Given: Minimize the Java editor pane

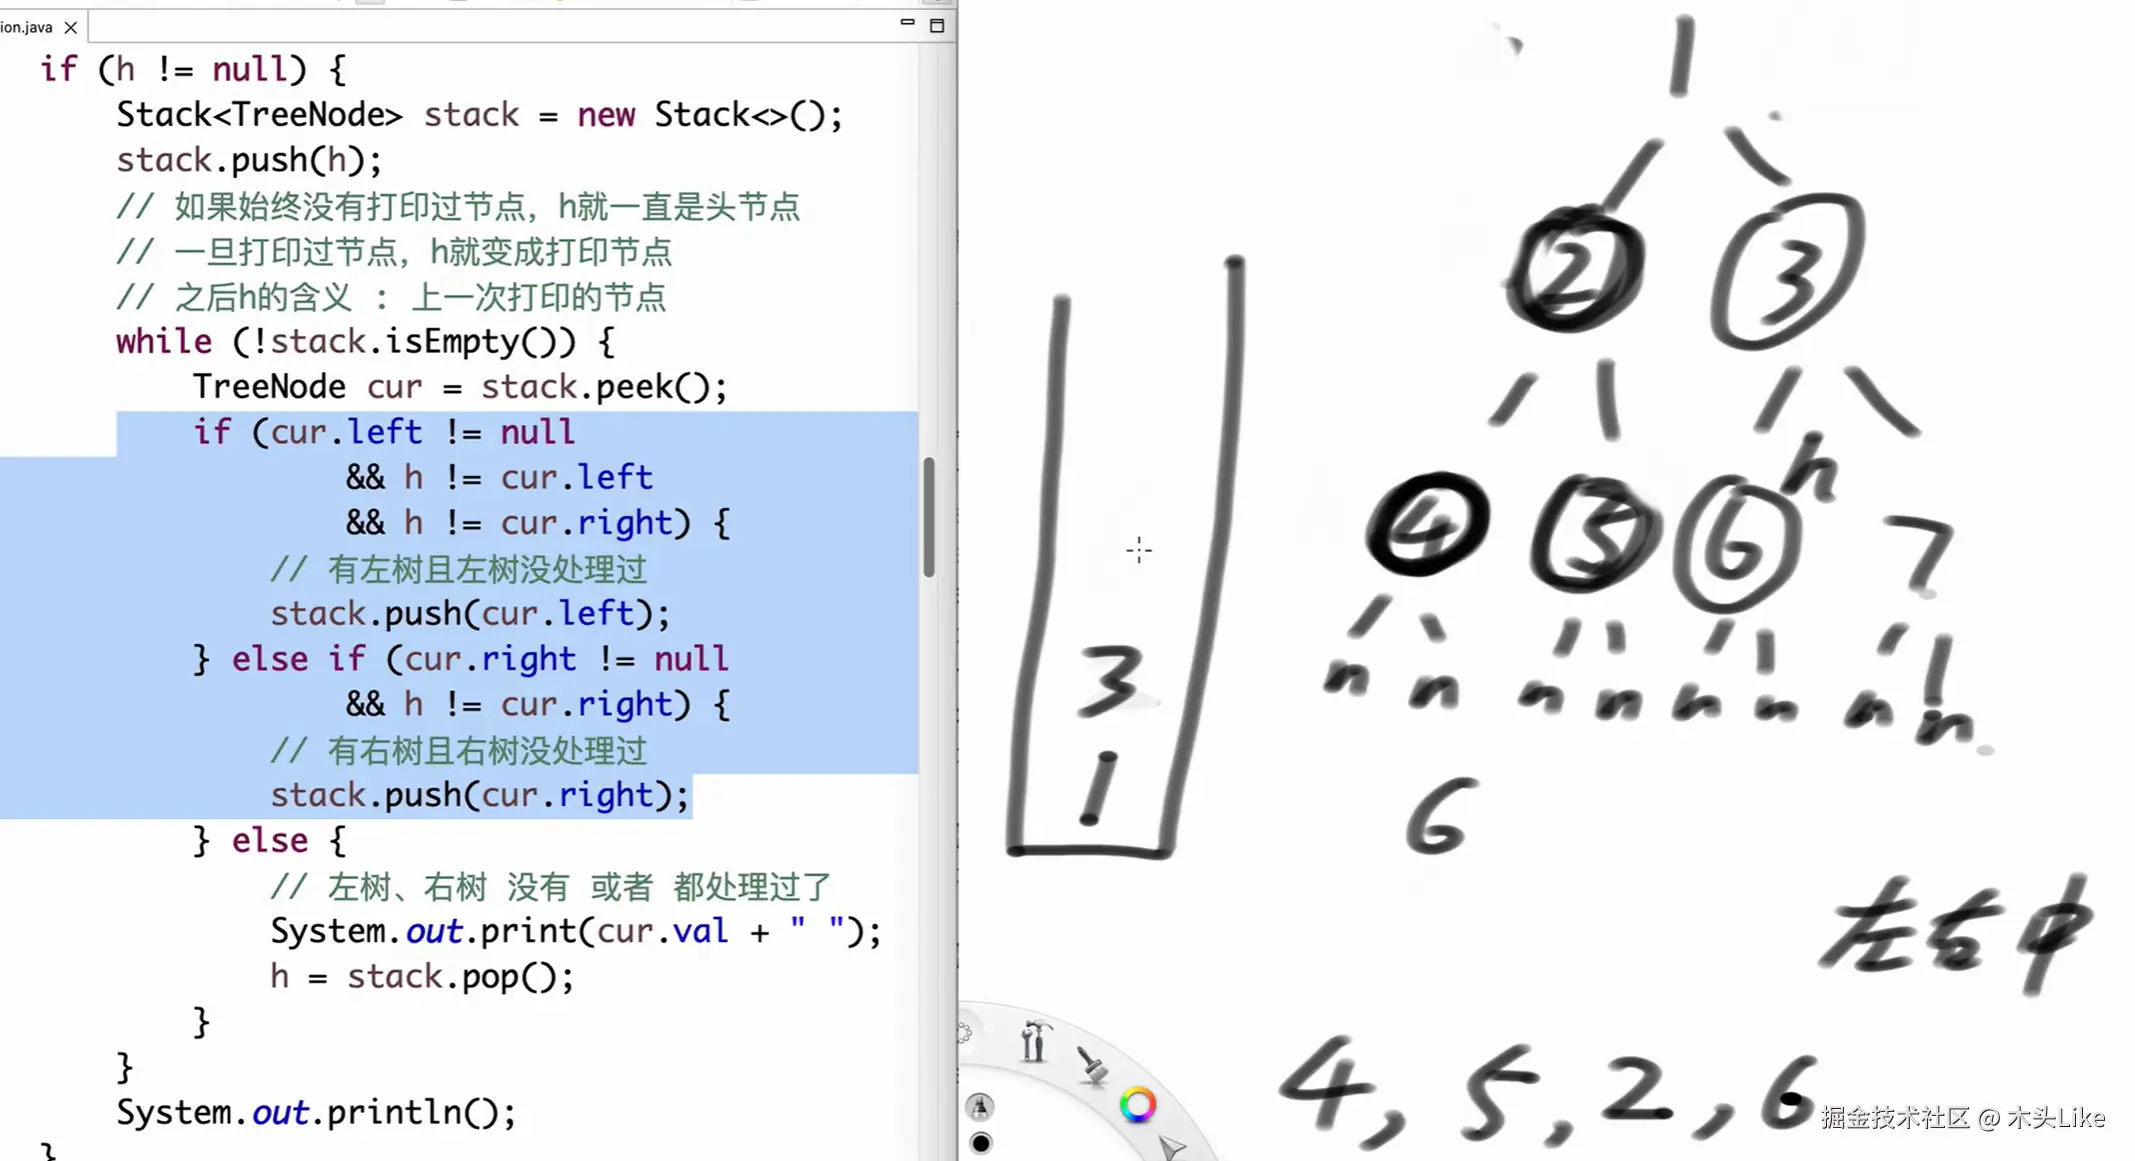Looking at the screenshot, I should pos(906,22).
